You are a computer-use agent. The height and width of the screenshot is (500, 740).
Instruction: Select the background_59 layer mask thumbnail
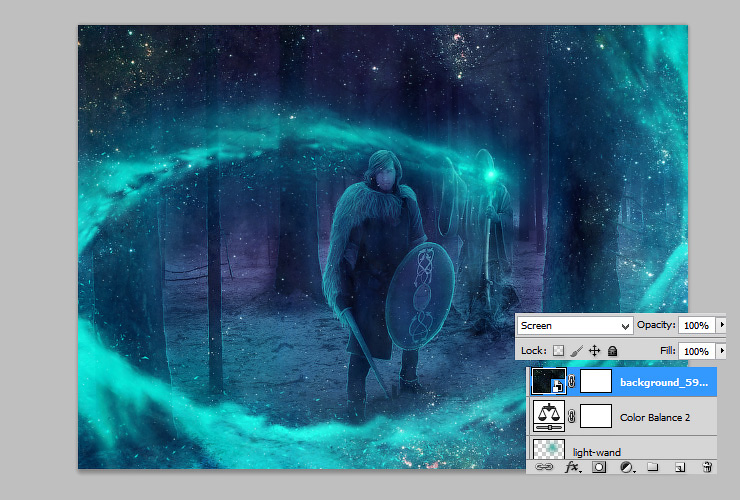point(596,381)
